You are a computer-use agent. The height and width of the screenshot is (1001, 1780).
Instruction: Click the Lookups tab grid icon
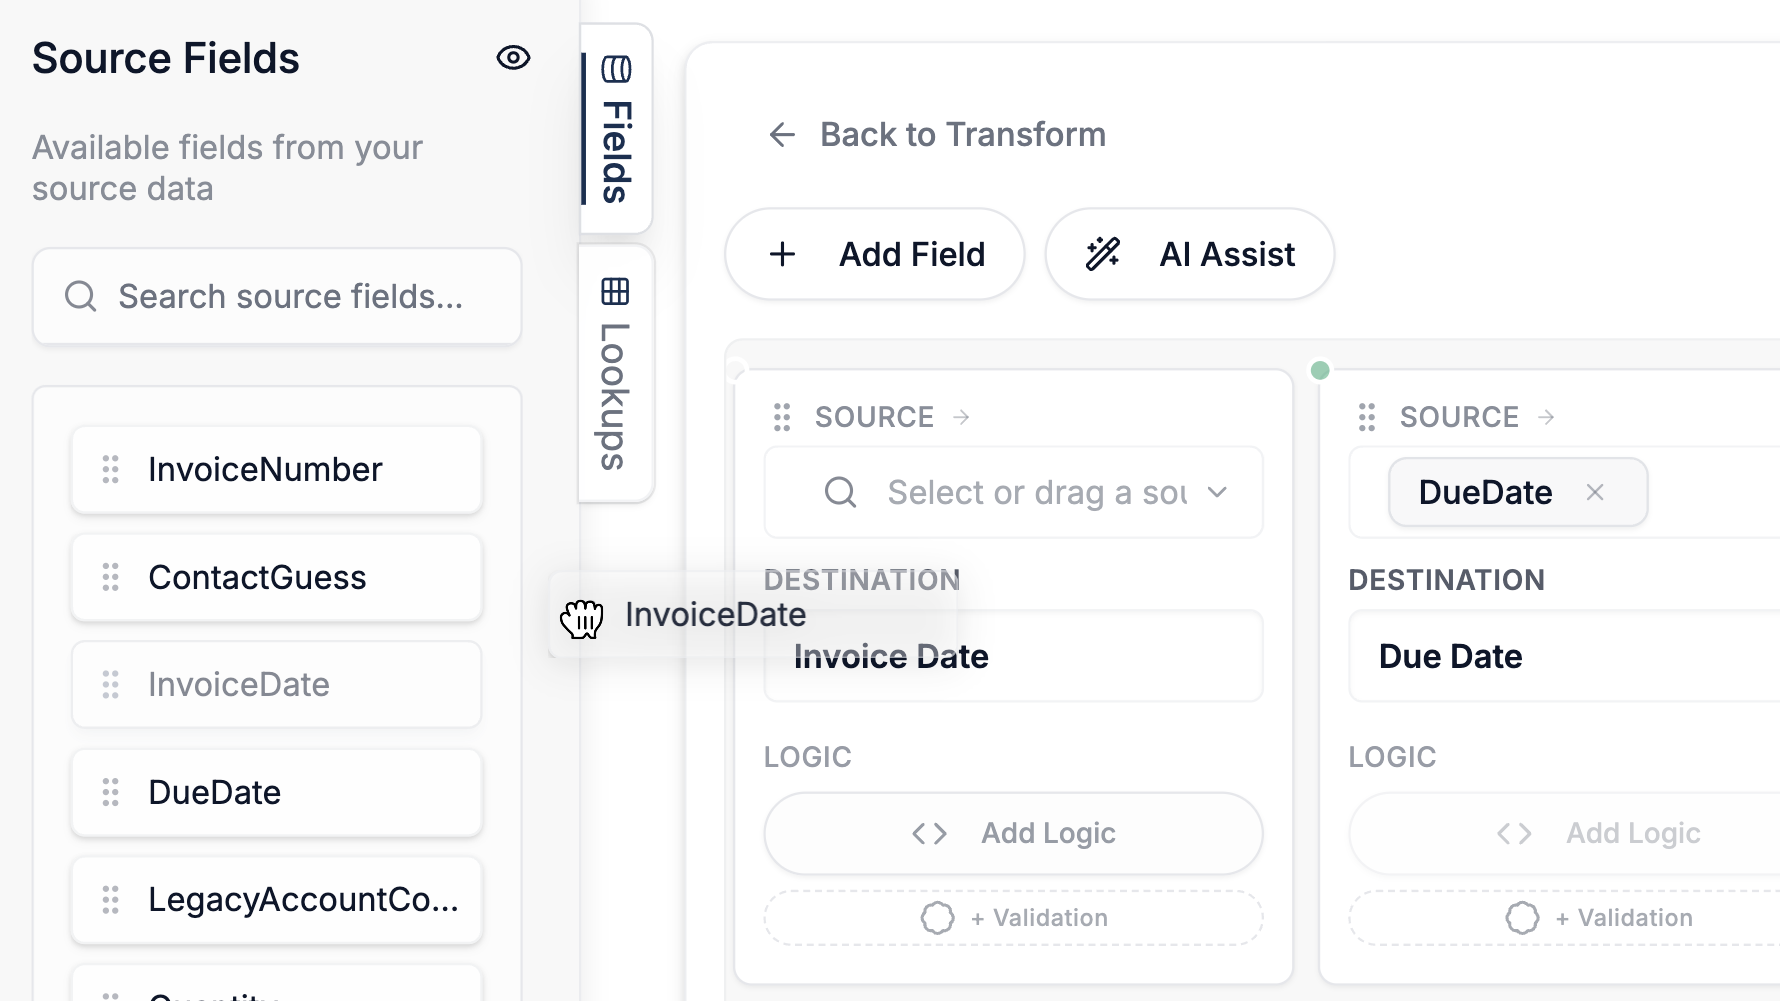click(x=617, y=291)
